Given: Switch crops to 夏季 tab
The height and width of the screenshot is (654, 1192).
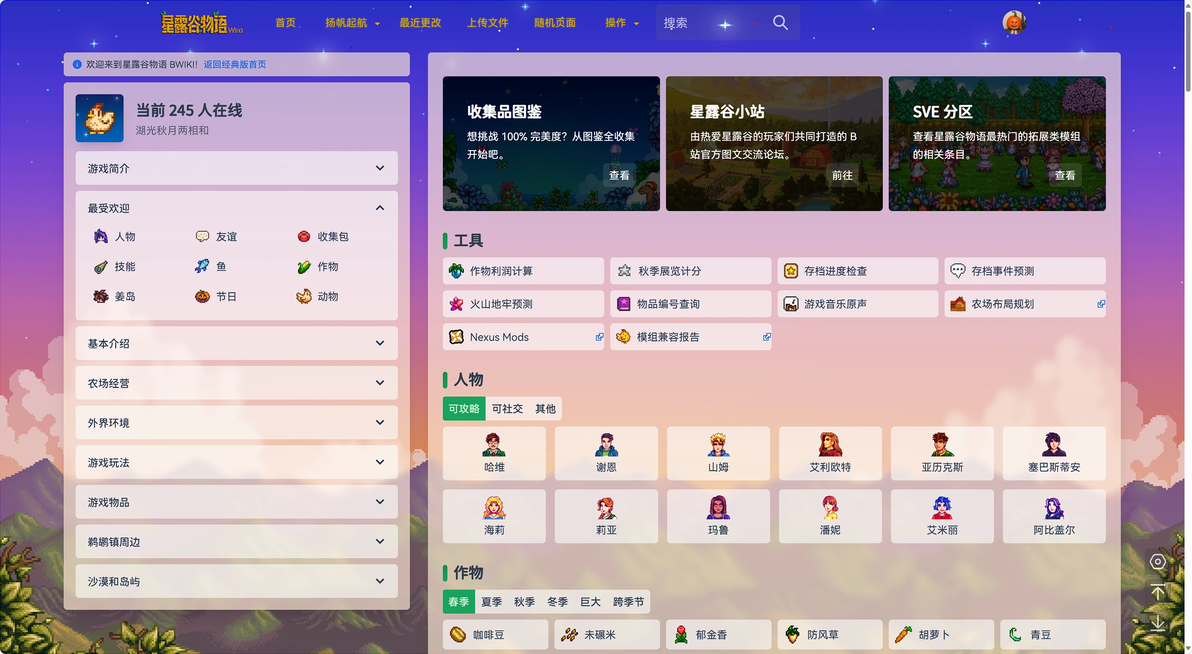Looking at the screenshot, I should (x=491, y=602).
